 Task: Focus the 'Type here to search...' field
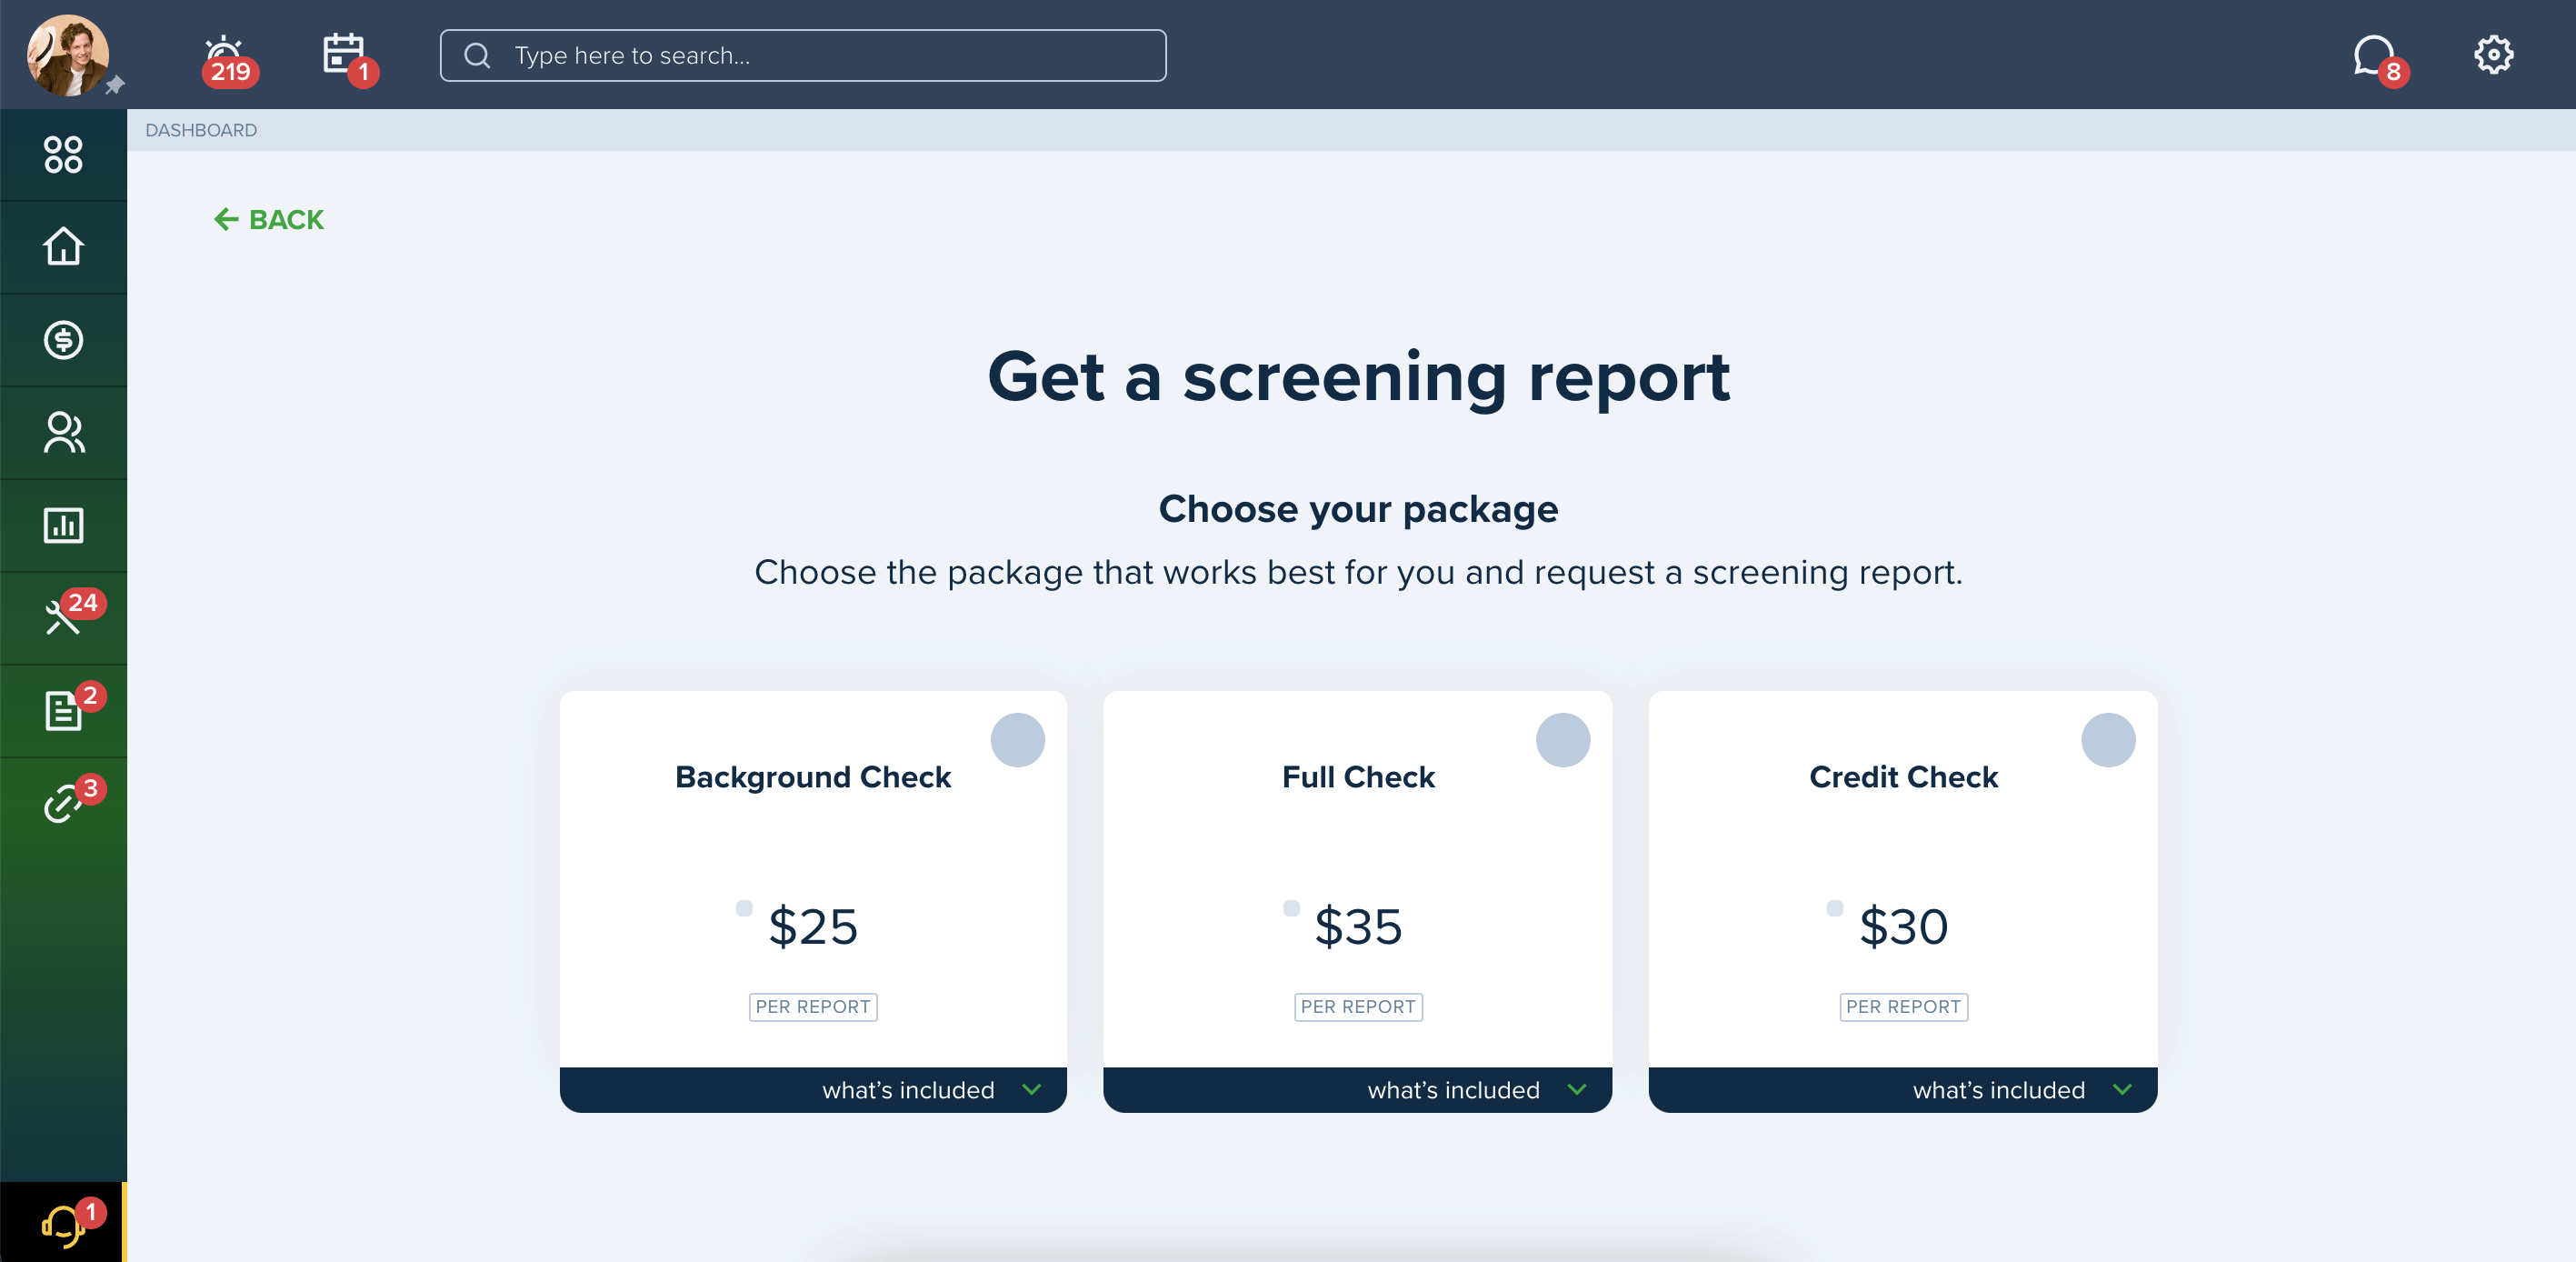click(803, 55)
